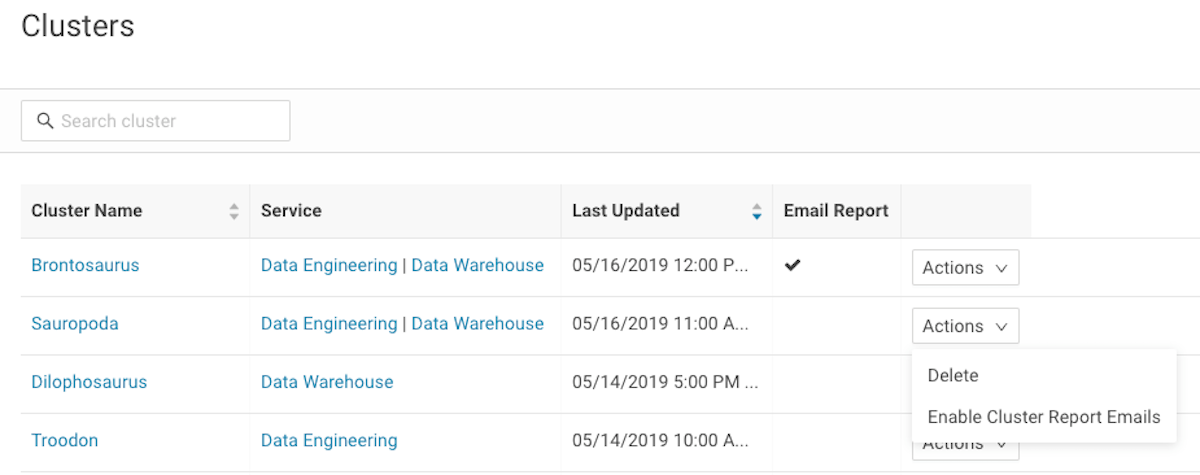
Task: Click the Email Report column header
Action: click(x=836, y=211)
